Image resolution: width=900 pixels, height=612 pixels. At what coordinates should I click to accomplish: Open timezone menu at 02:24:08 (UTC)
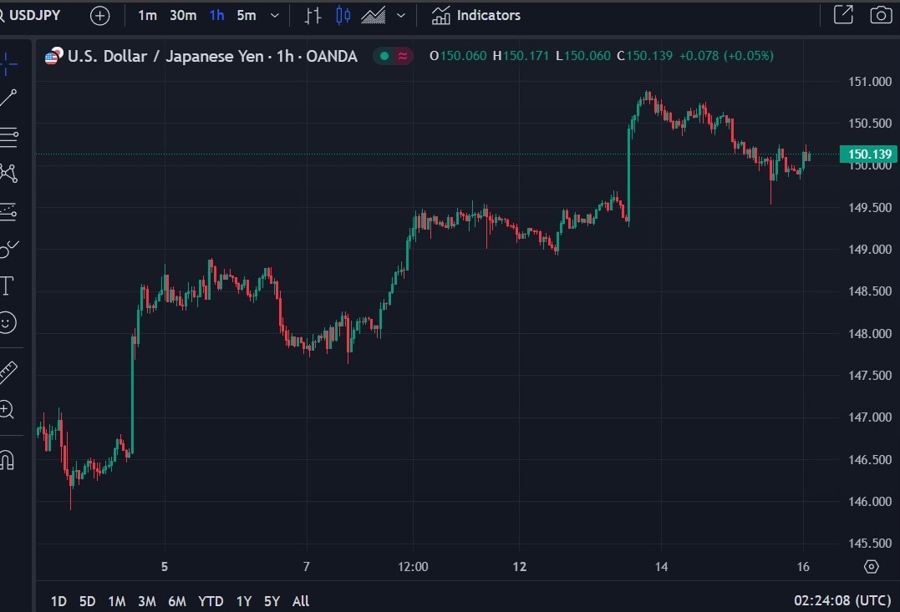click(843, 601)
